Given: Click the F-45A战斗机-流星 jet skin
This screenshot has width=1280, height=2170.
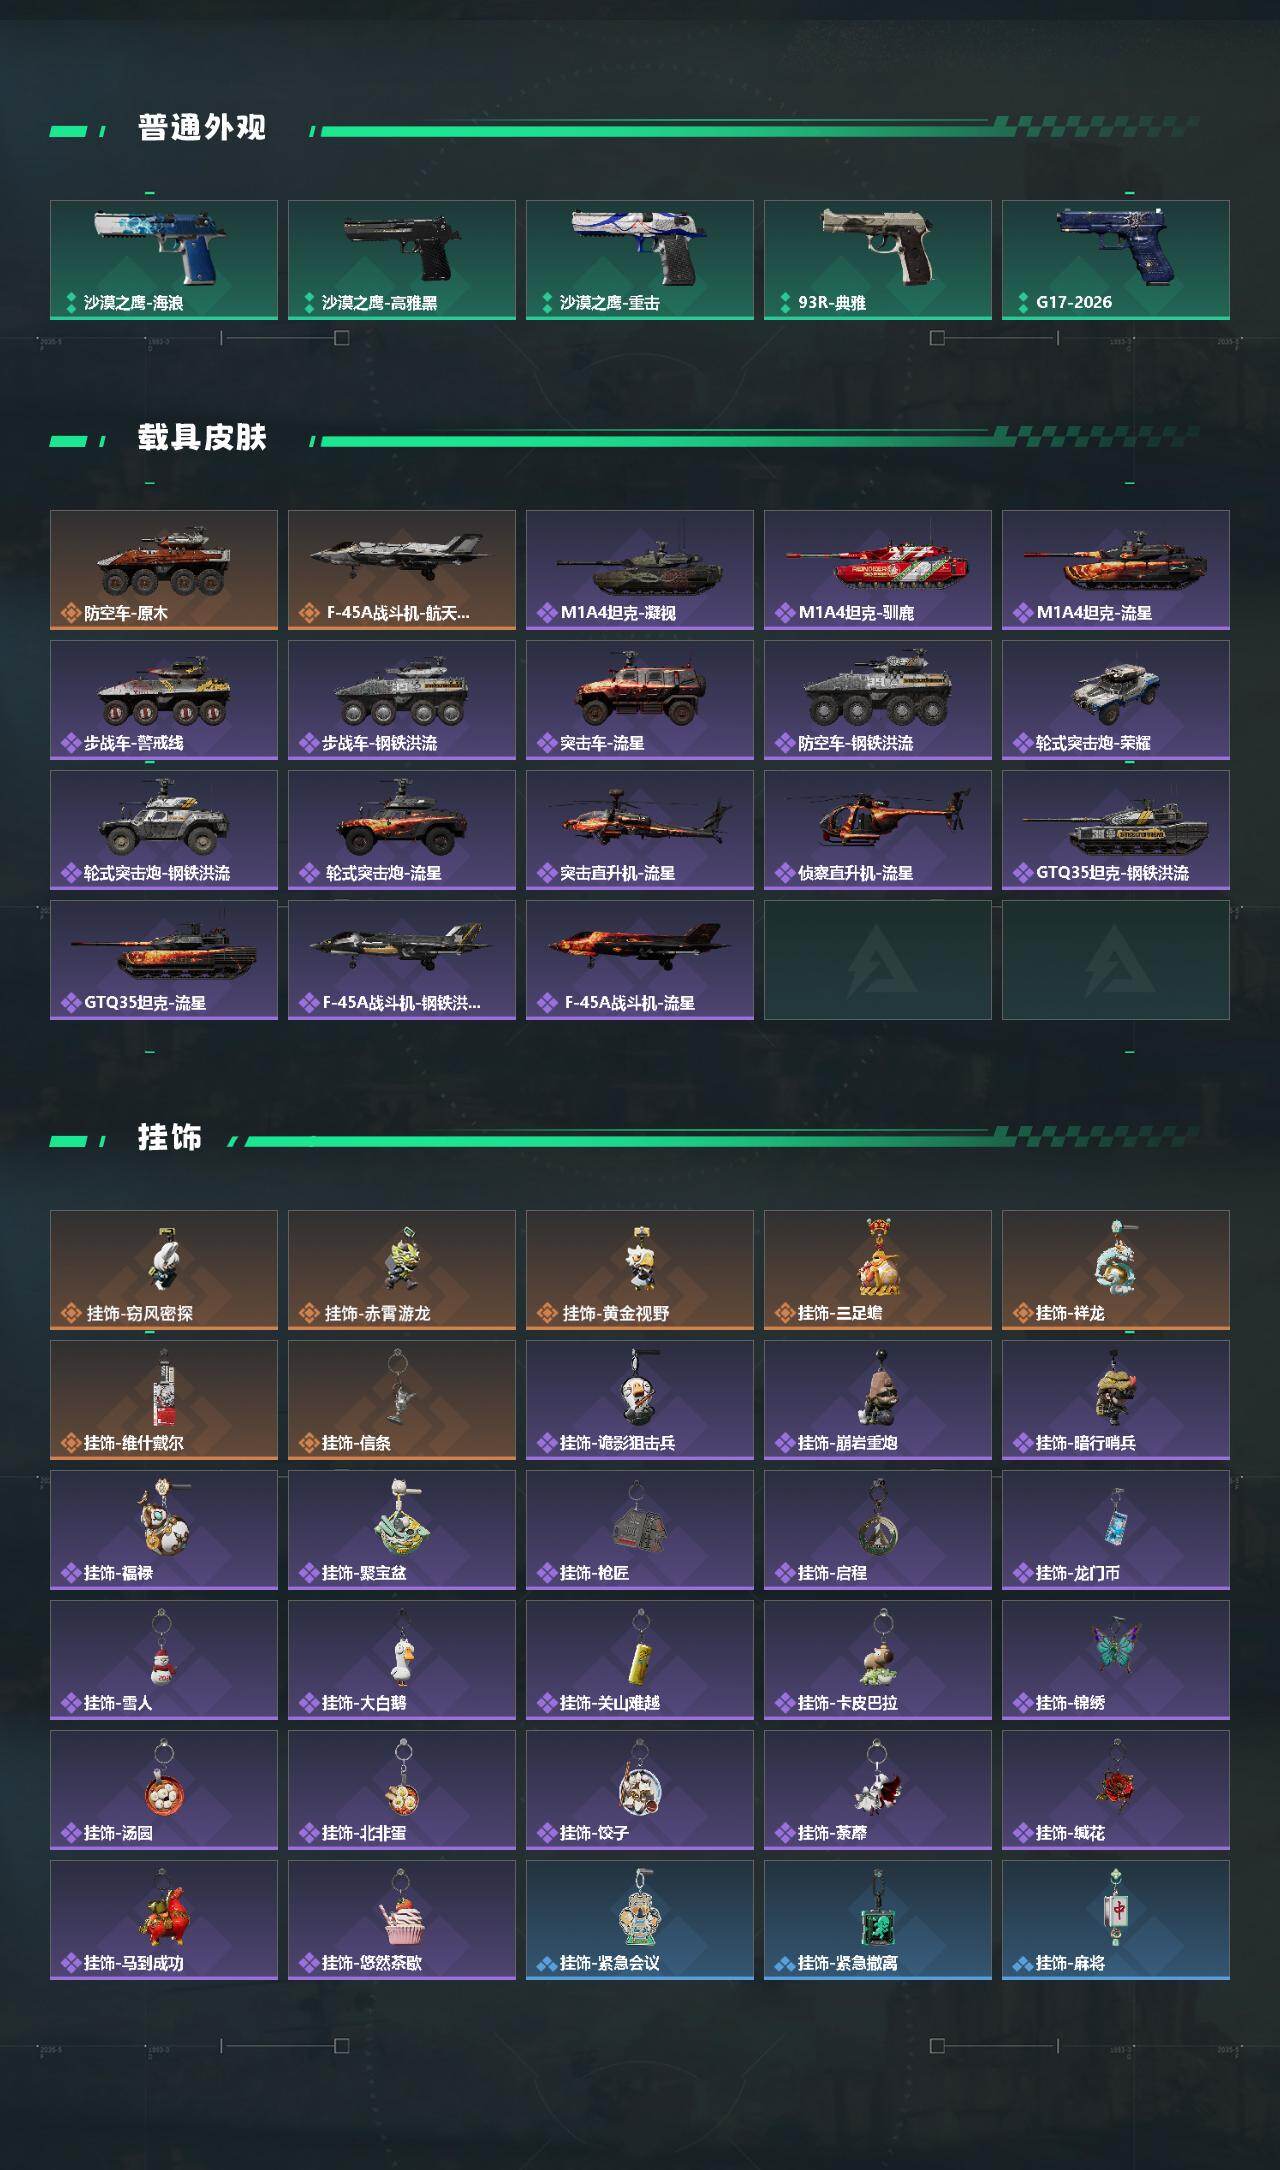Looking at the screenshot, I should click(640, 960).
